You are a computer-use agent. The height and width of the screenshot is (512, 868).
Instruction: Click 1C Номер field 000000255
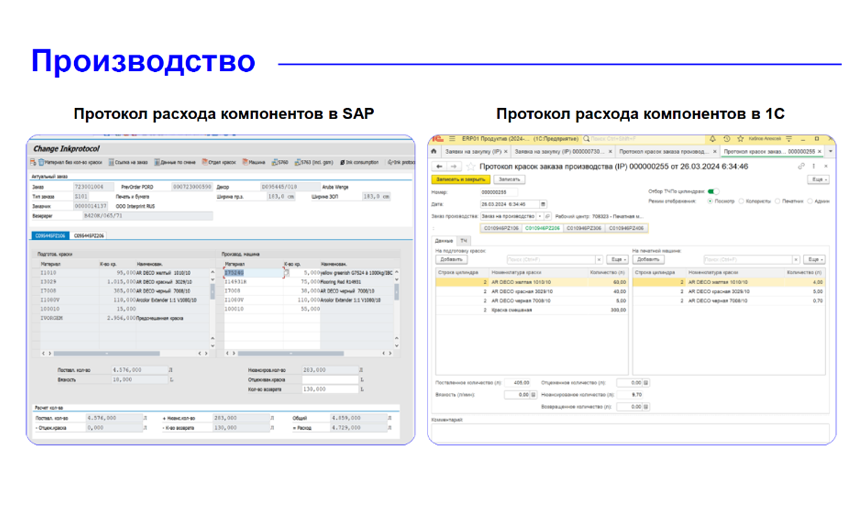click(498, 192)
